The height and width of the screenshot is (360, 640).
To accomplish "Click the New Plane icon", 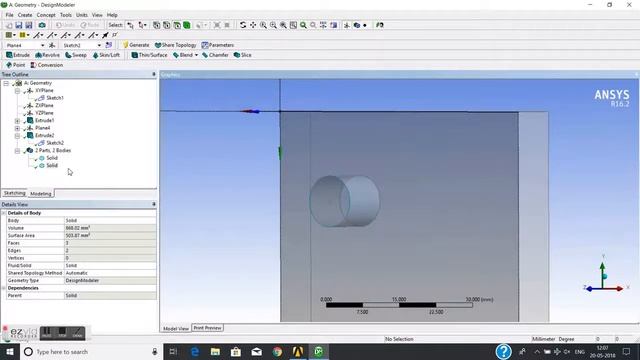I will click(52, 45).
